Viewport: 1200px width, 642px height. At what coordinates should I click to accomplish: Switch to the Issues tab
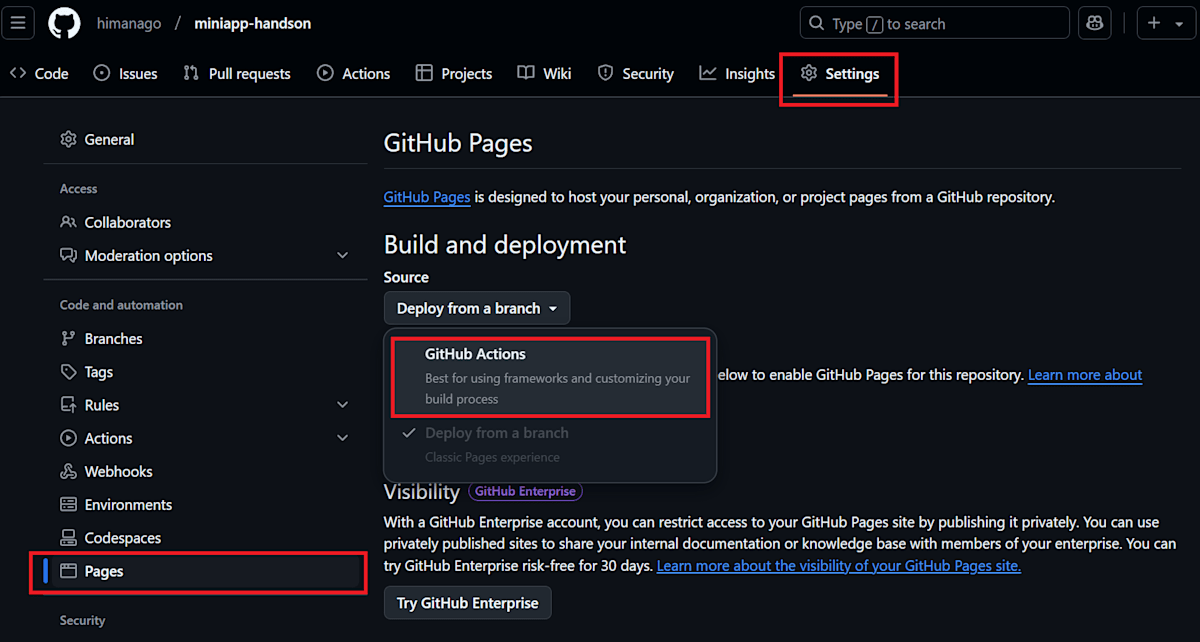126,73
